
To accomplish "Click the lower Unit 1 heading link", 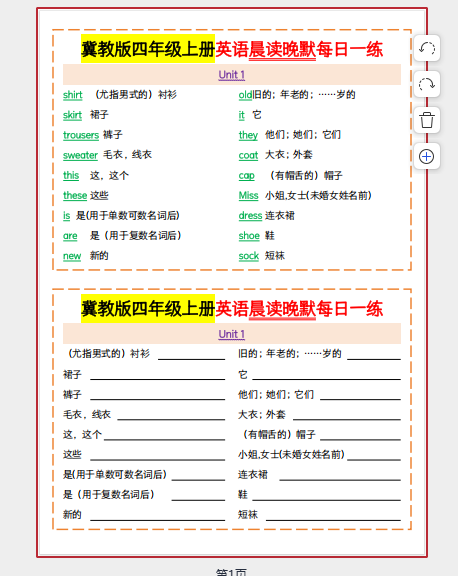I will 231,334.
